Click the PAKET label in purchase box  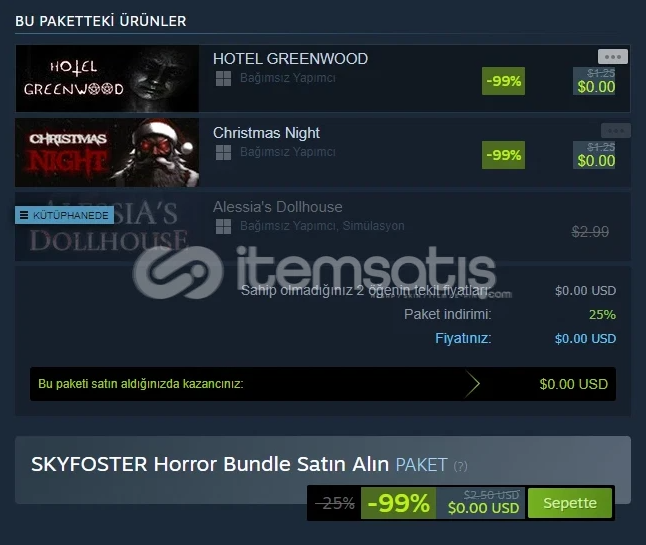coord(421,465)
